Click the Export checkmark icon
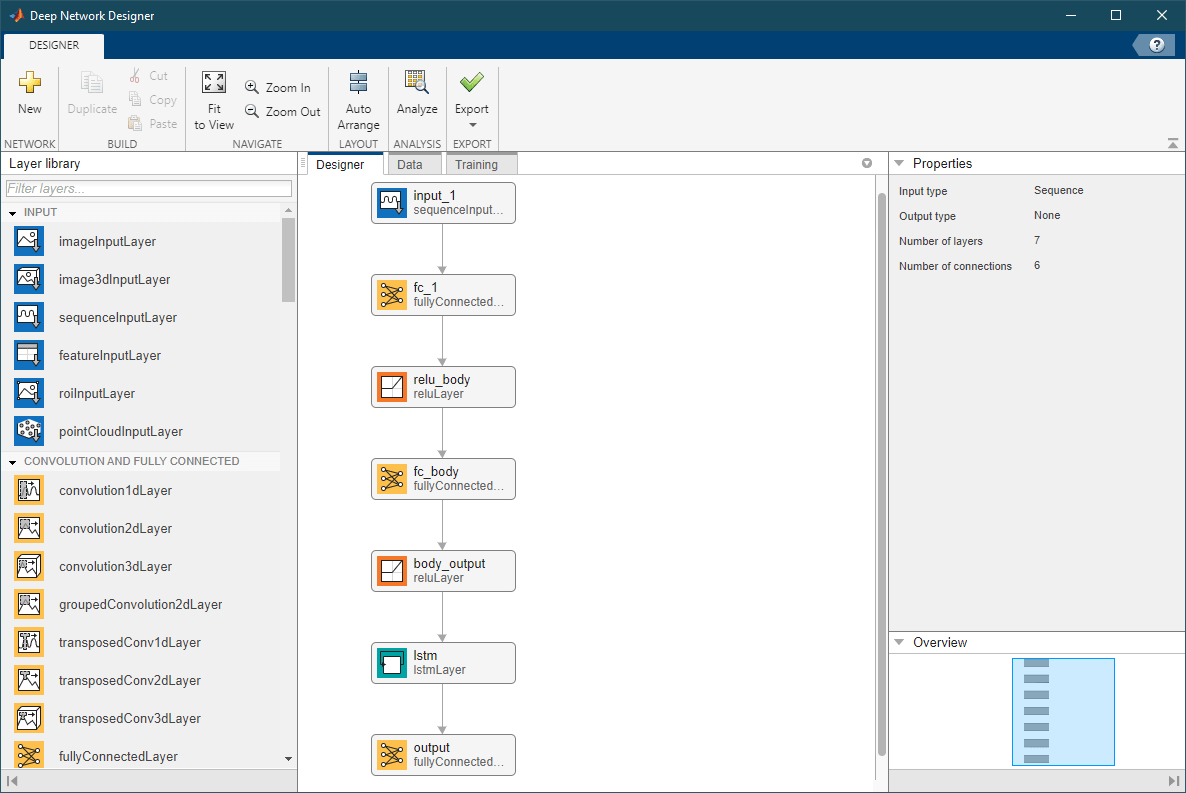The width and height of the screenshot is (1186, 793). (472, 81)
